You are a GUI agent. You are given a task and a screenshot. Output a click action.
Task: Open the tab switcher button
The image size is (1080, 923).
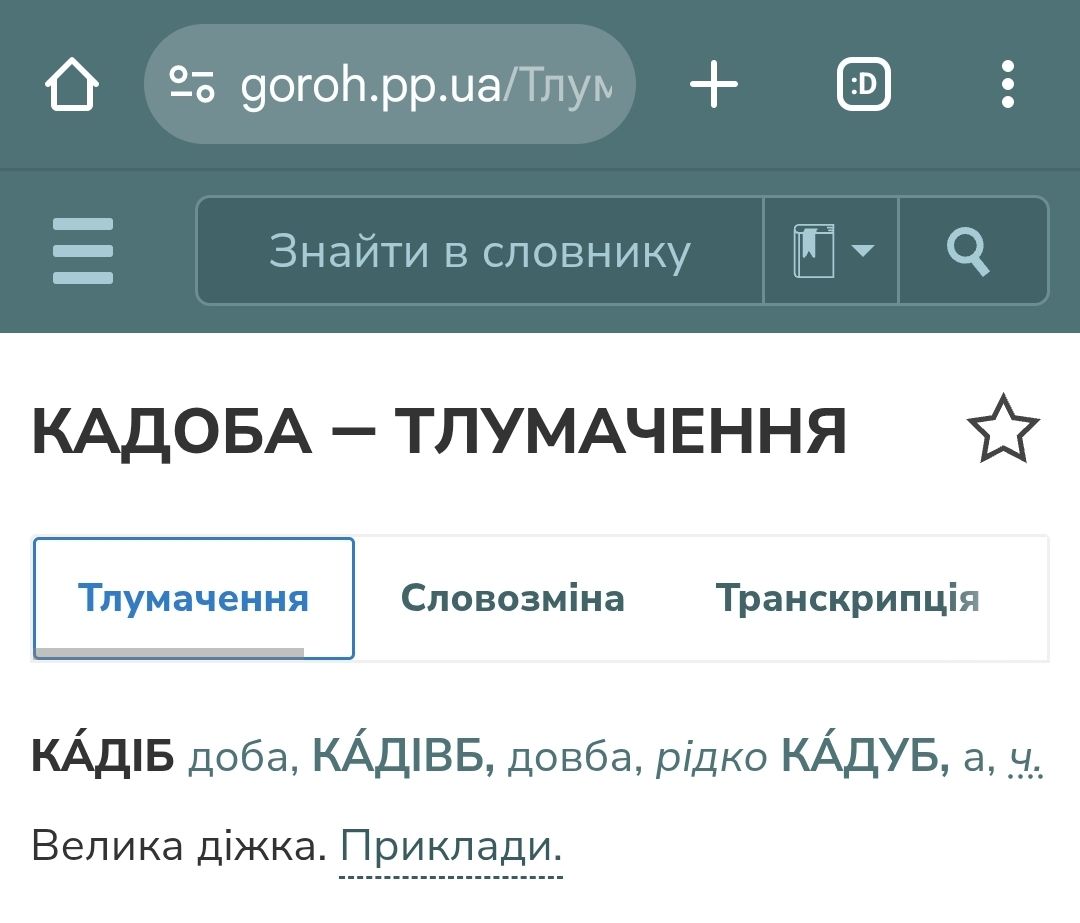click(x=863, y=85)
